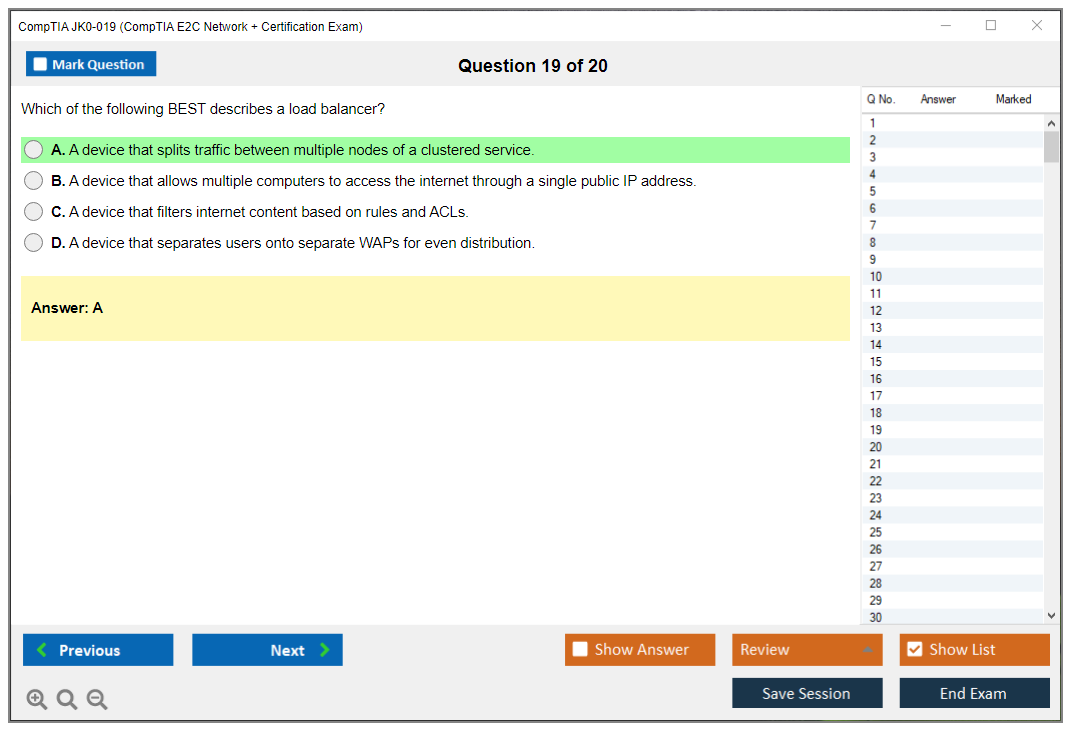Image resolution: width=1075 pixels, height=735 pixels.
Task: Go to the Previous question
Action: (98, 650)
